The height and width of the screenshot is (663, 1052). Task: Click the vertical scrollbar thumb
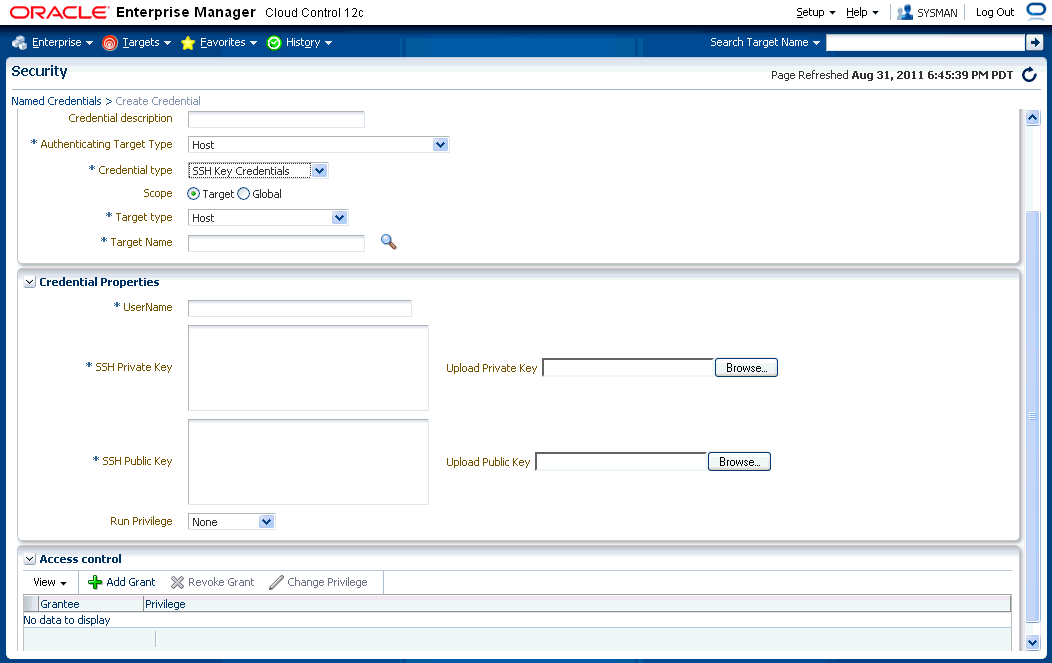1033,416
